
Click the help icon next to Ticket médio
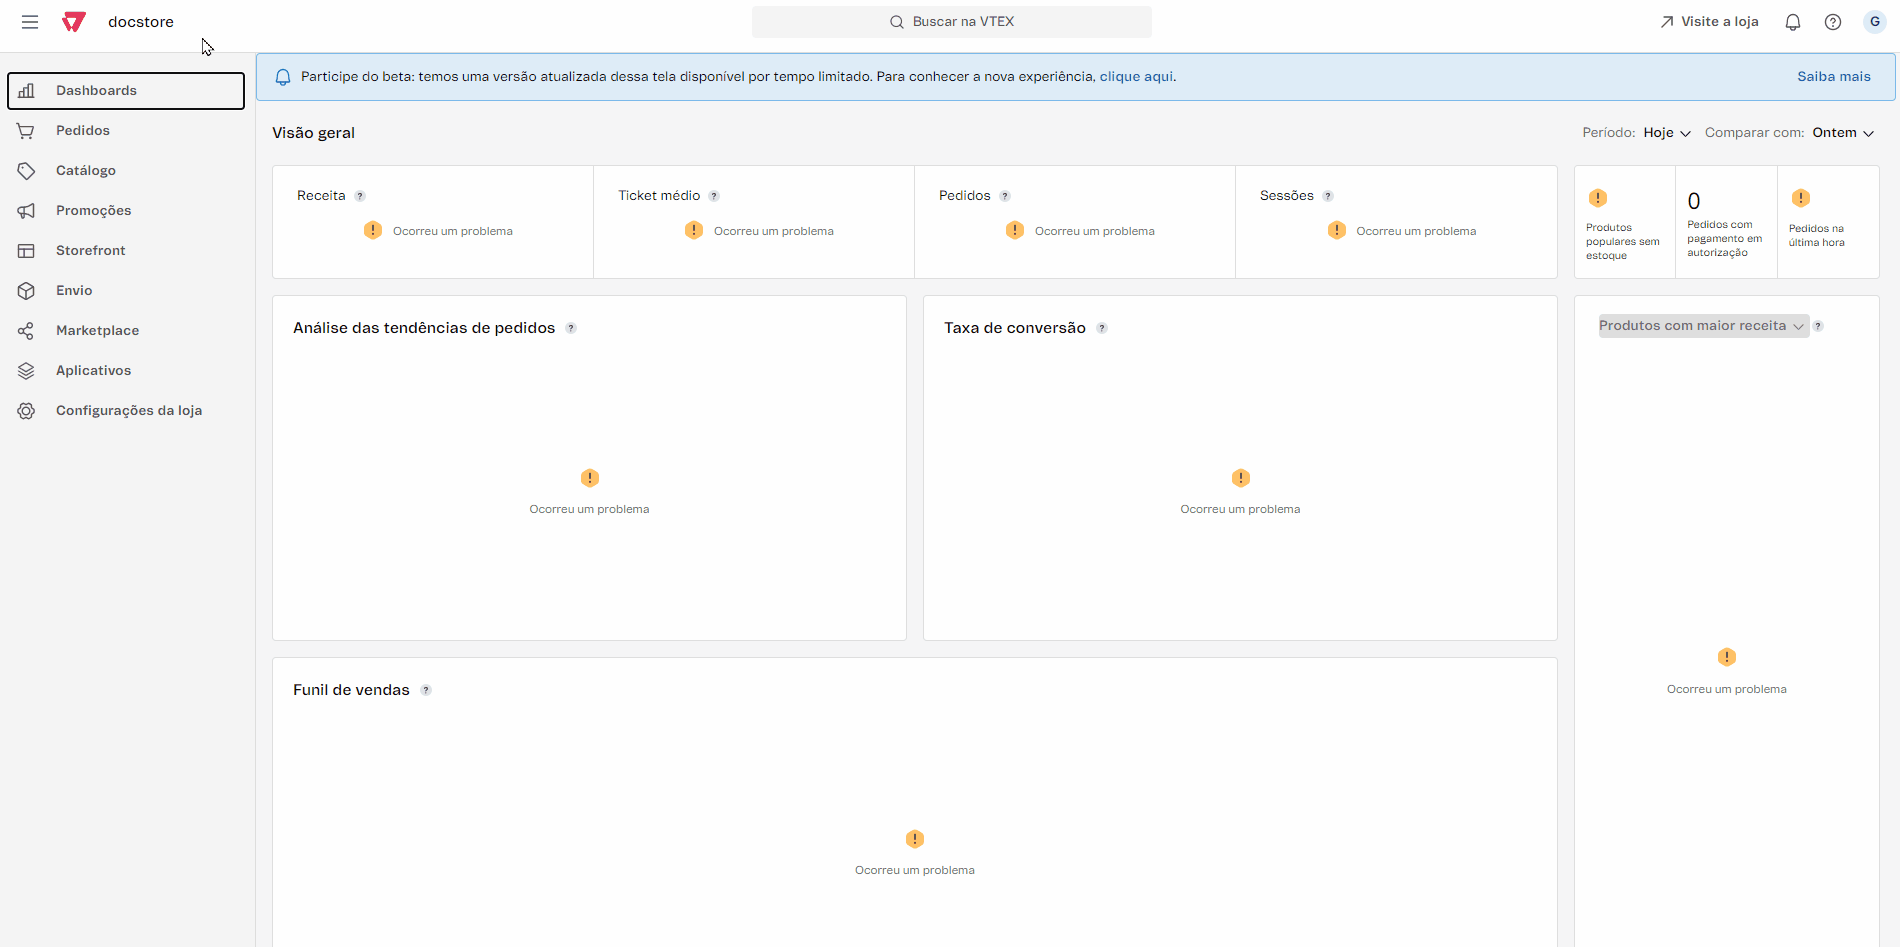tap(714, 196)
